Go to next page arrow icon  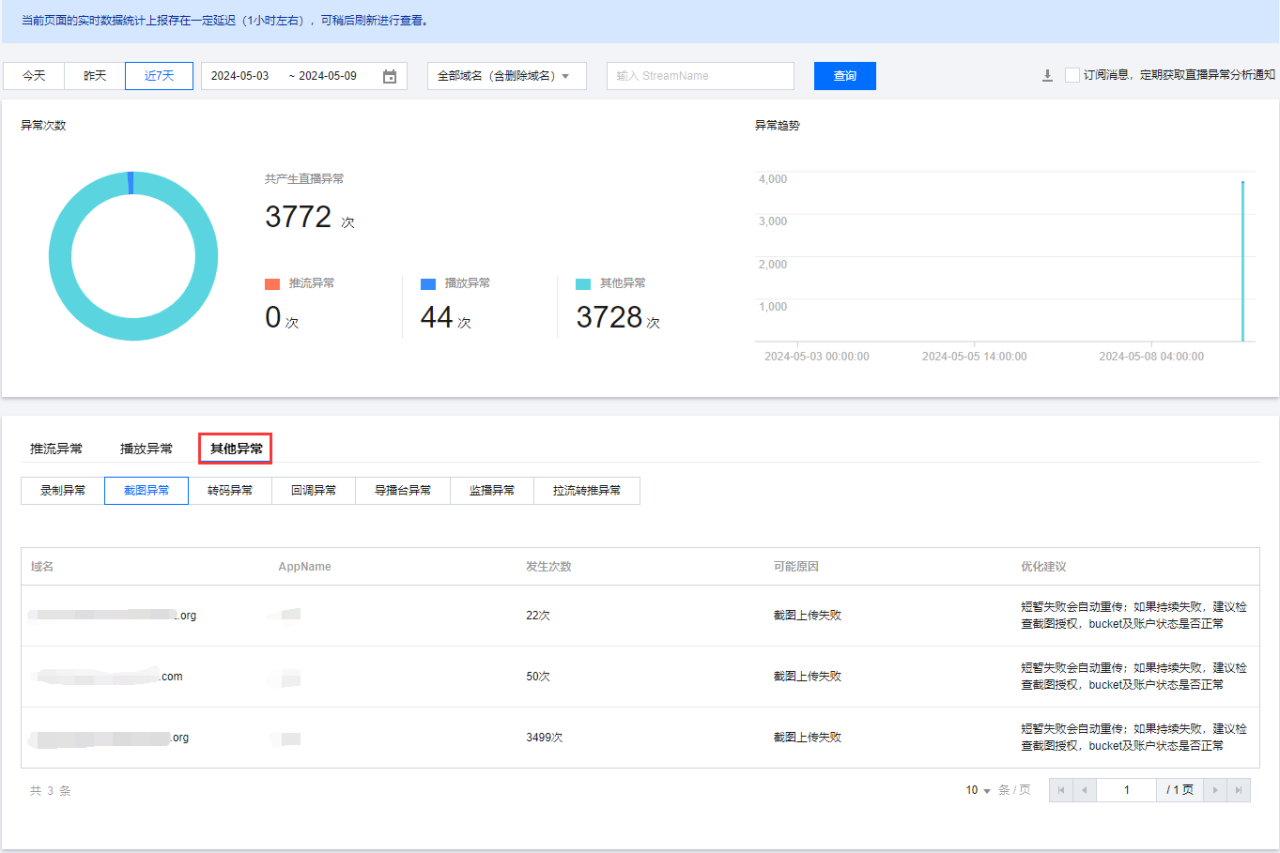1215,790
